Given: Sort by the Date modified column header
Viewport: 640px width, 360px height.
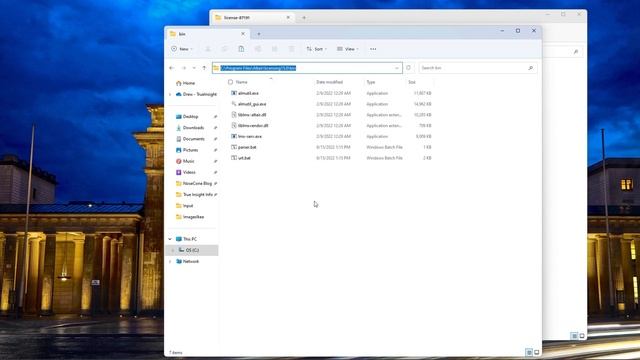Looking at the screenshot, I should pyautogui.click(x=329, y=82).
